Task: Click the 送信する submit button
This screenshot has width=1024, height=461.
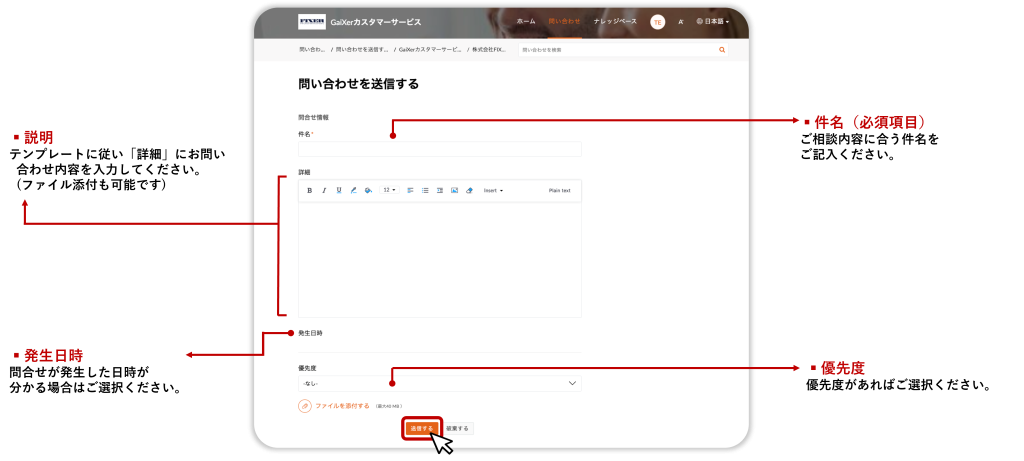Action: point(421,428)
